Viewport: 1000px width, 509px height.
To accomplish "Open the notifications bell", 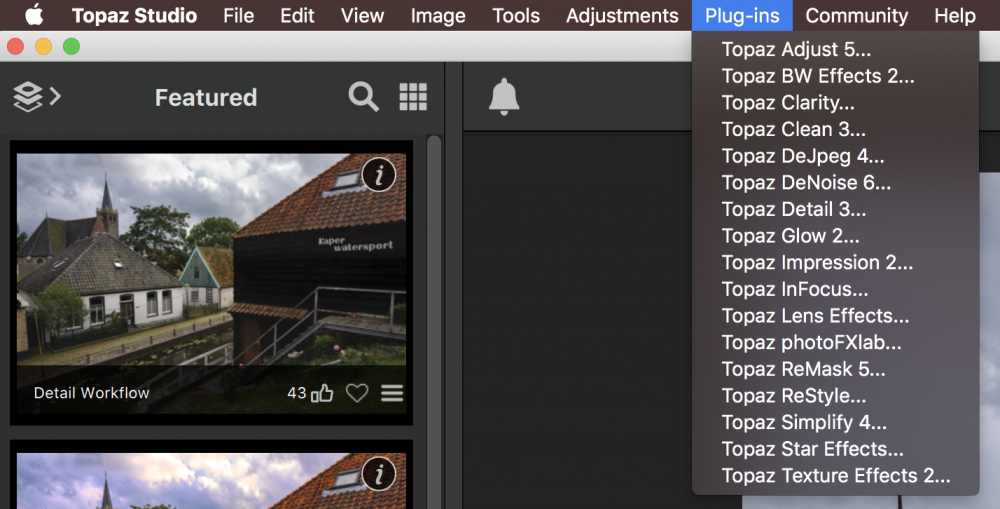I will pos(504,97).
